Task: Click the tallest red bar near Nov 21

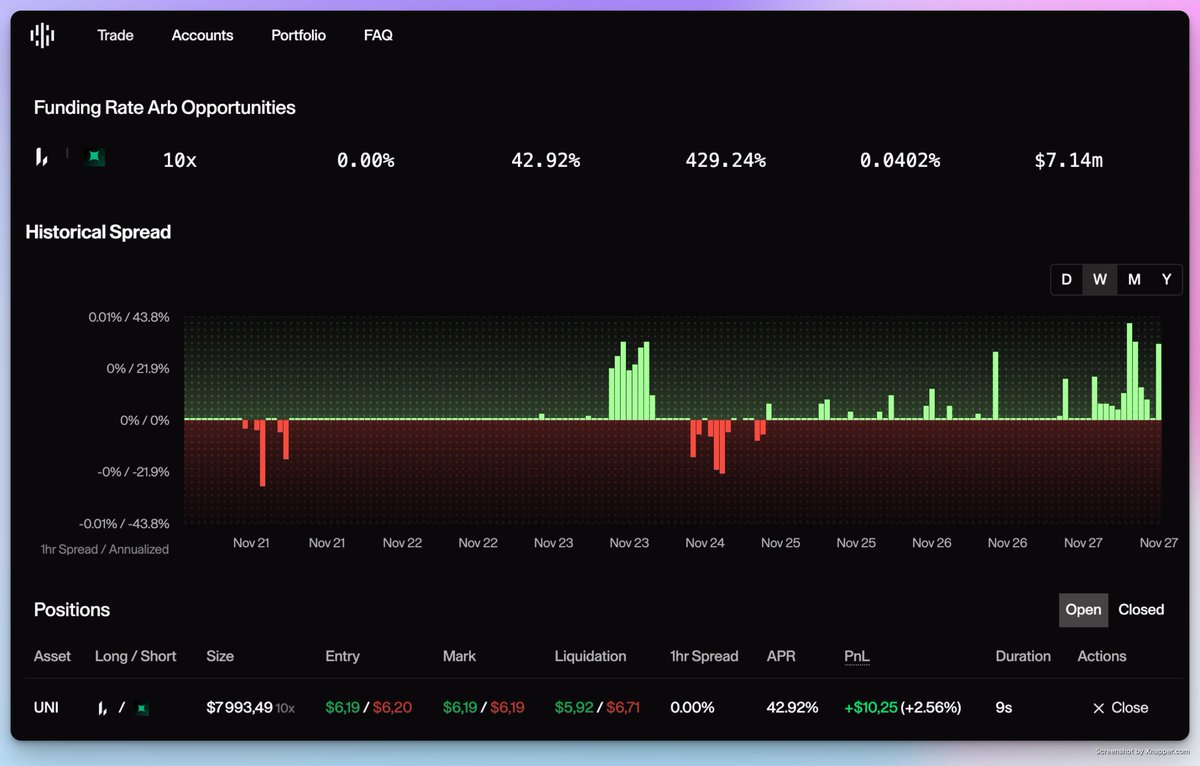Action: pos(262,453)
